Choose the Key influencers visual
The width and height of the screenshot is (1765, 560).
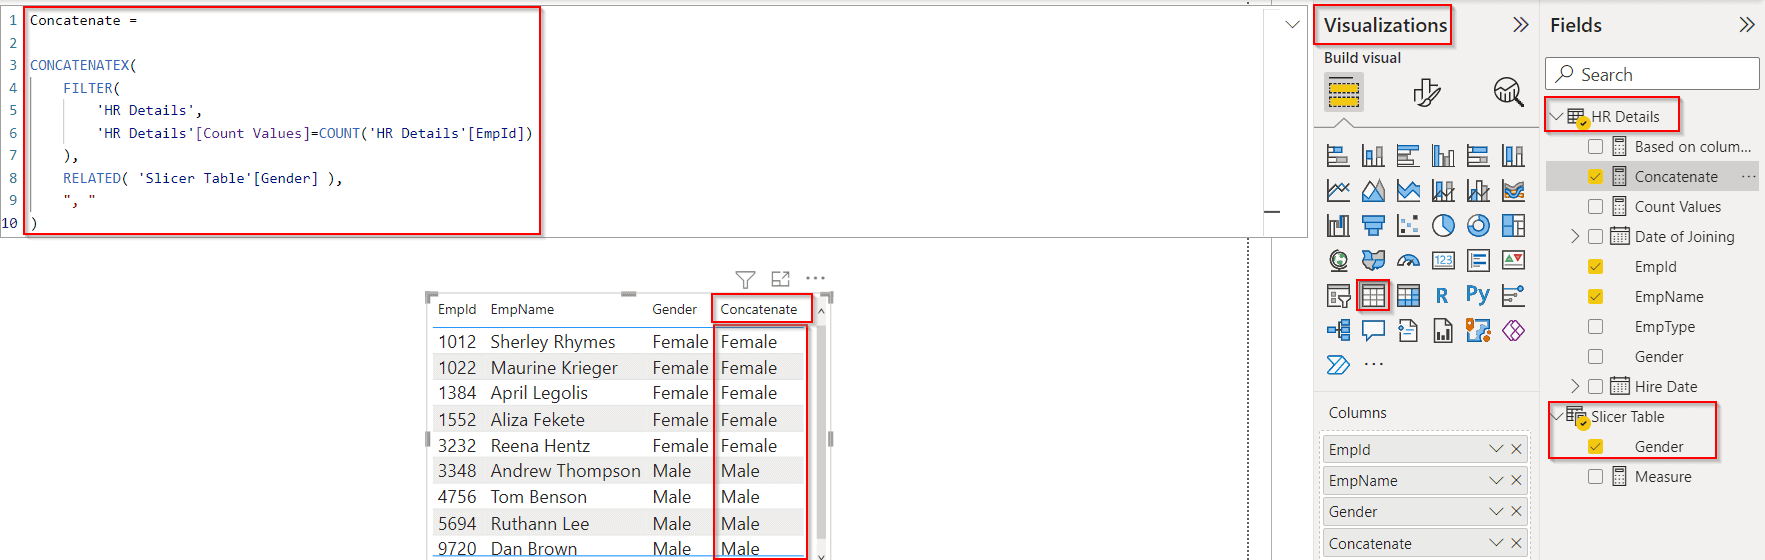coord(1513,295)
